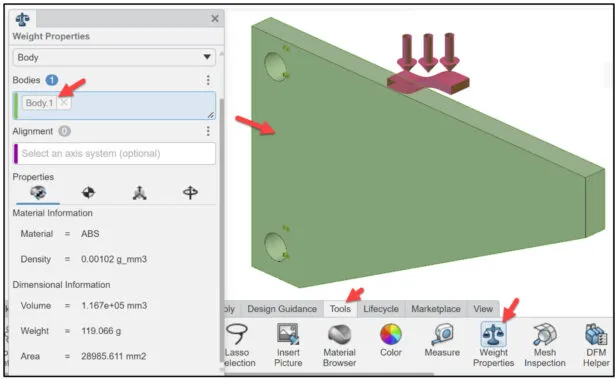Show the principal axes properties tab
This screenshot has height=379, width=615.
pyautogui.click(x=139, y=193)
